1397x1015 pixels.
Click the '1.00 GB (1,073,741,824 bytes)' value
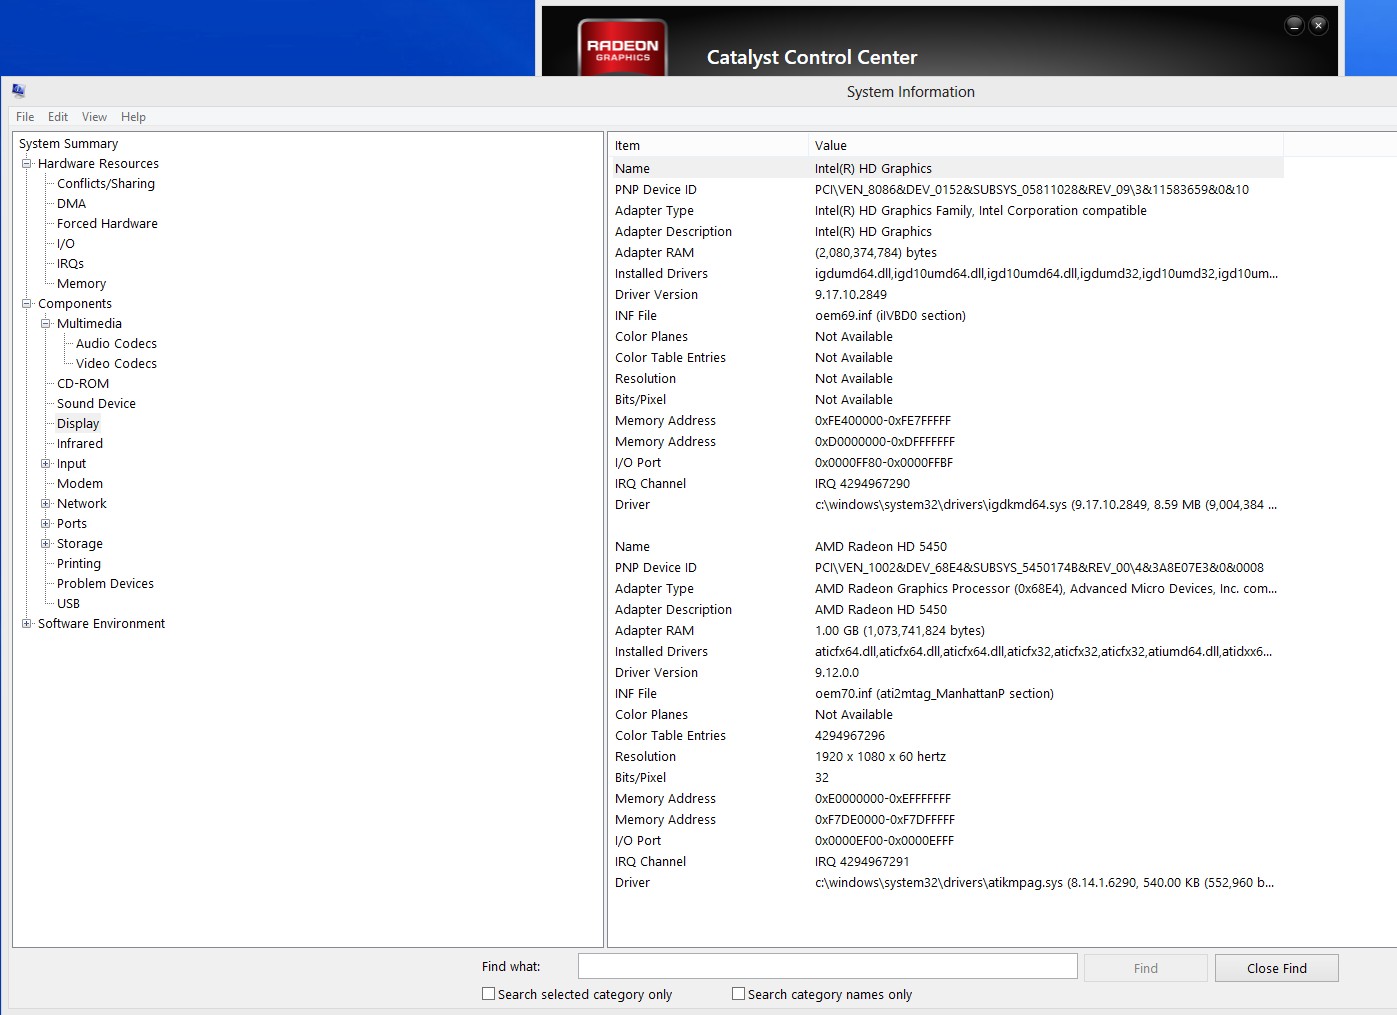(x=900, y=630)
